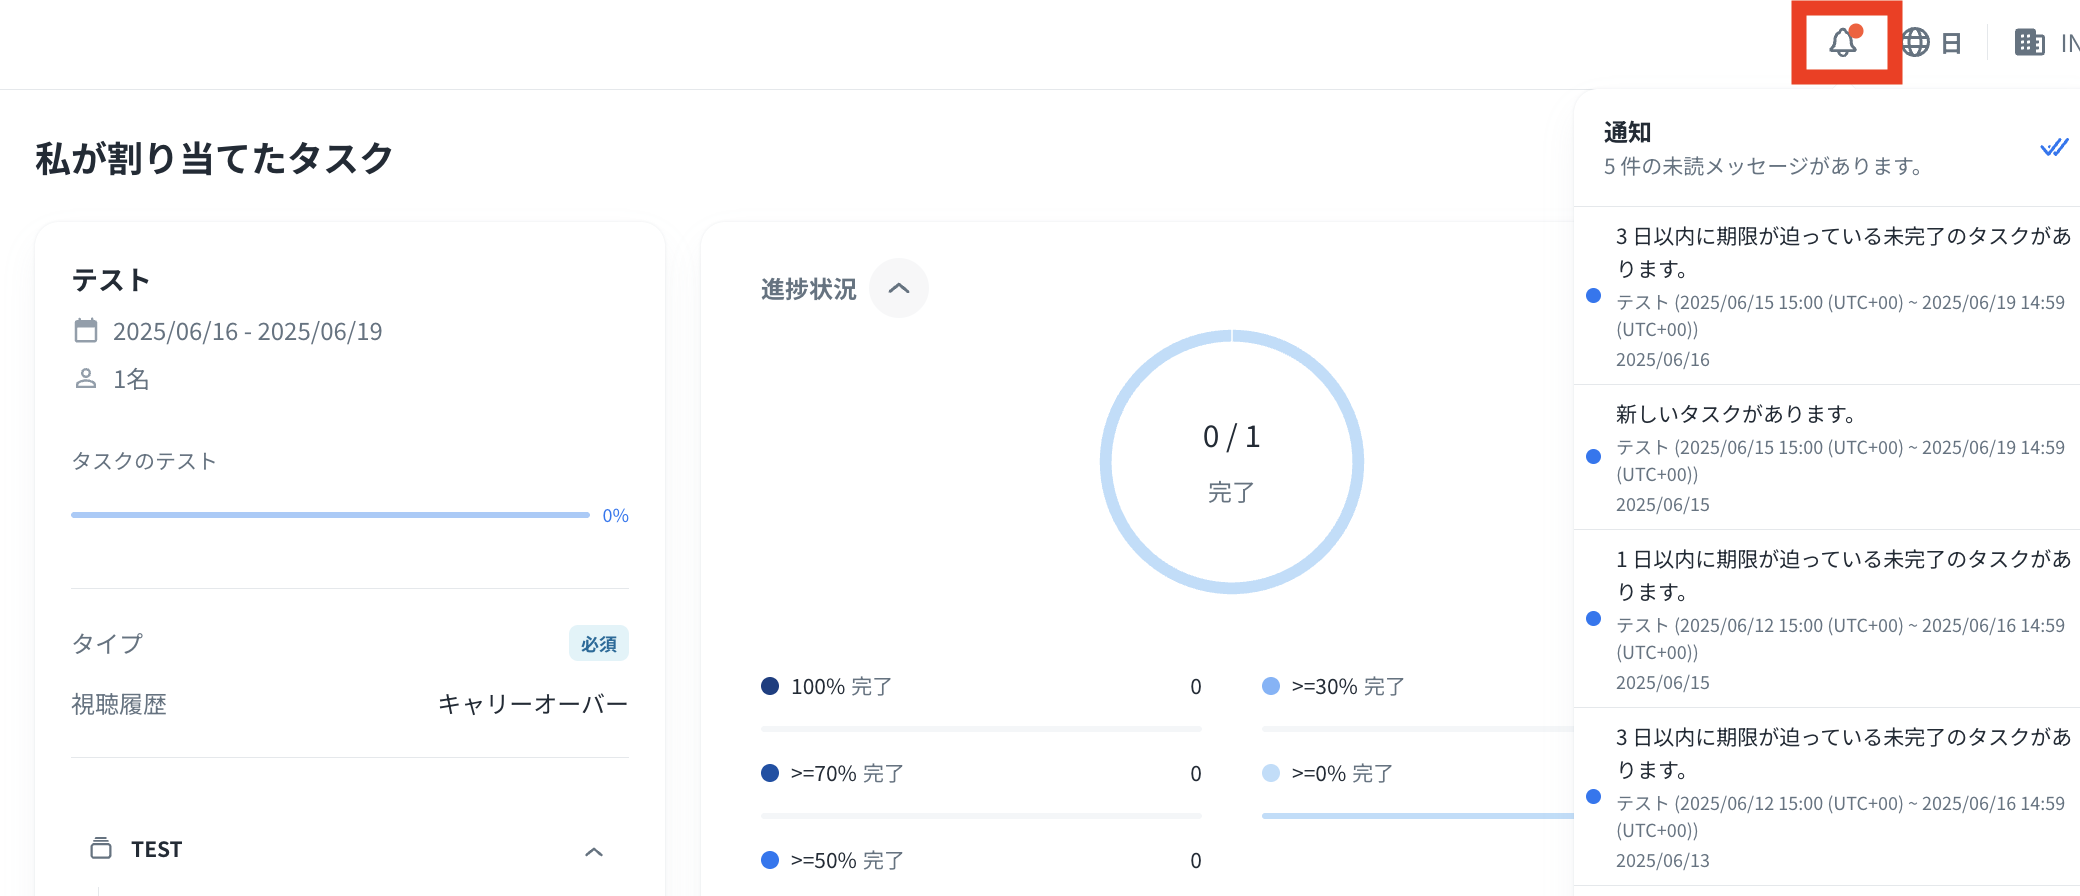
Task: Collapse the TEST section chevron
Action: click(x=593, y=852)
